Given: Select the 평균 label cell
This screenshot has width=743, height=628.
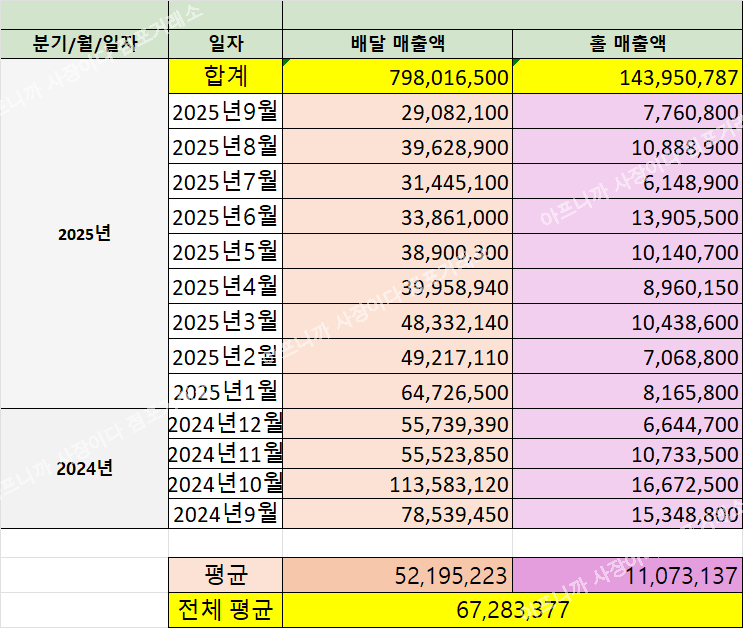Looking at the screenshot, I should [x=226, y=575].
